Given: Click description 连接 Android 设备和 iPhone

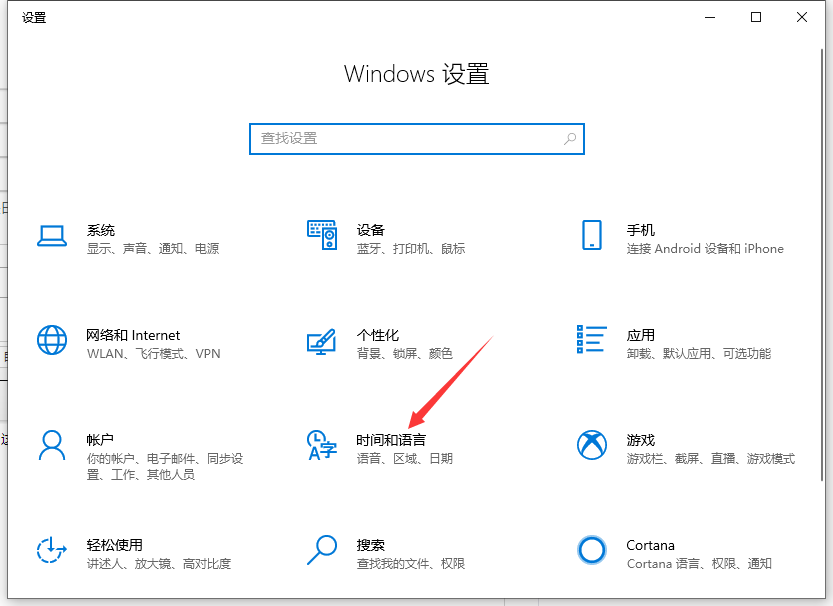Looking at the screenshot, I should pyautogui.click(x=705, y=249).
